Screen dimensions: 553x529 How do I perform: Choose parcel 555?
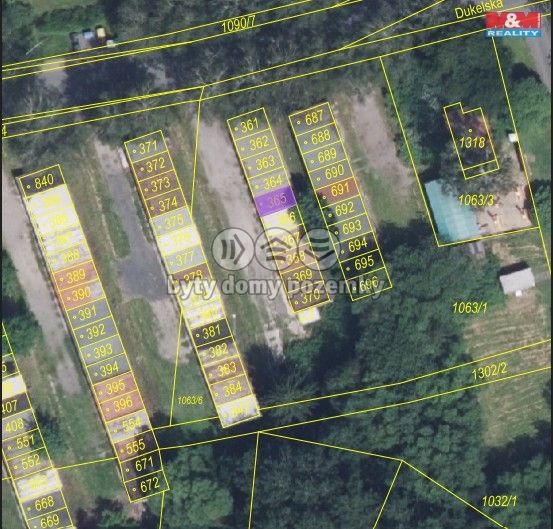click(134, 446)
